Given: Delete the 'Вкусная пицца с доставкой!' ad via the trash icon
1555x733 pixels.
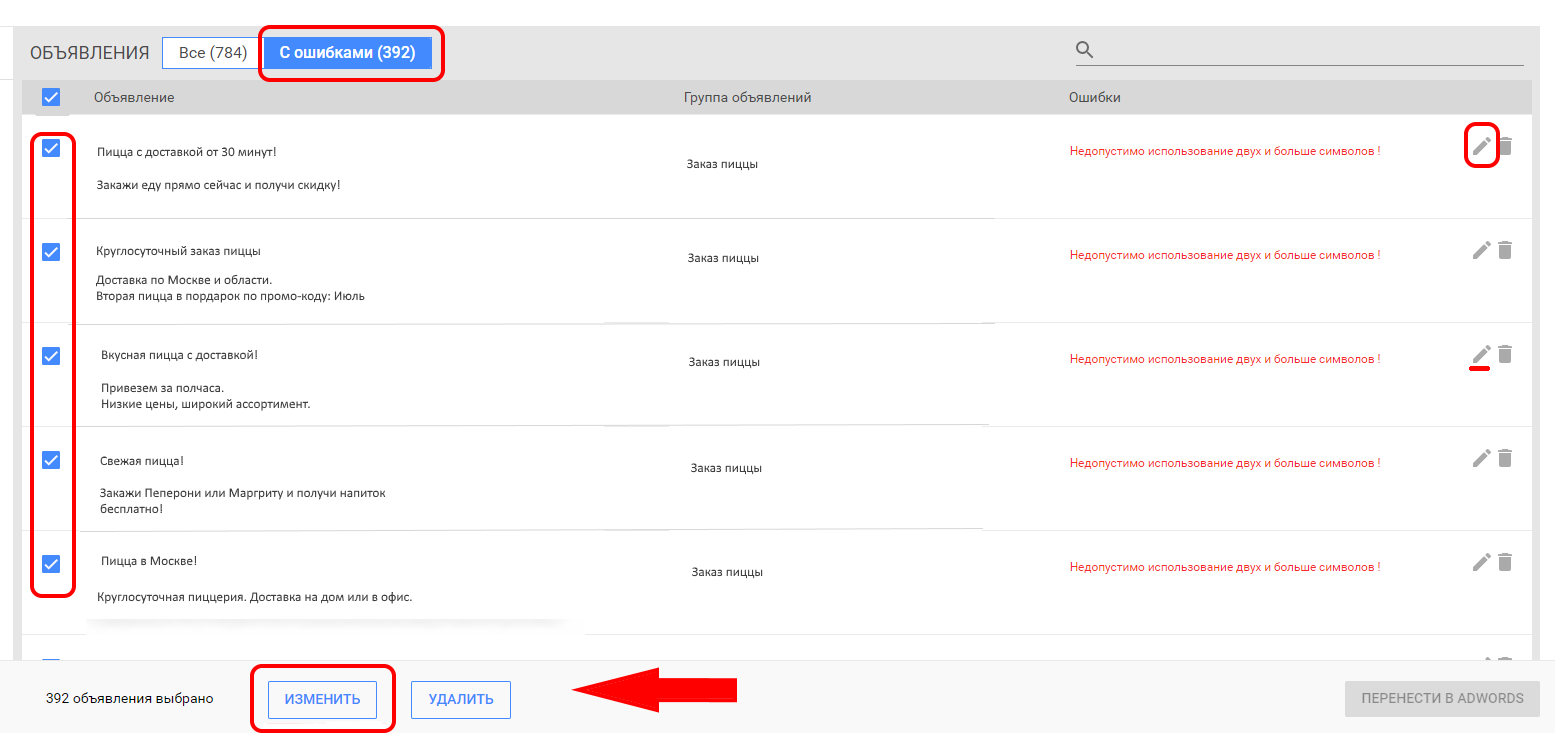Looking at the screenshot, I should click(x=1505, y=354).
